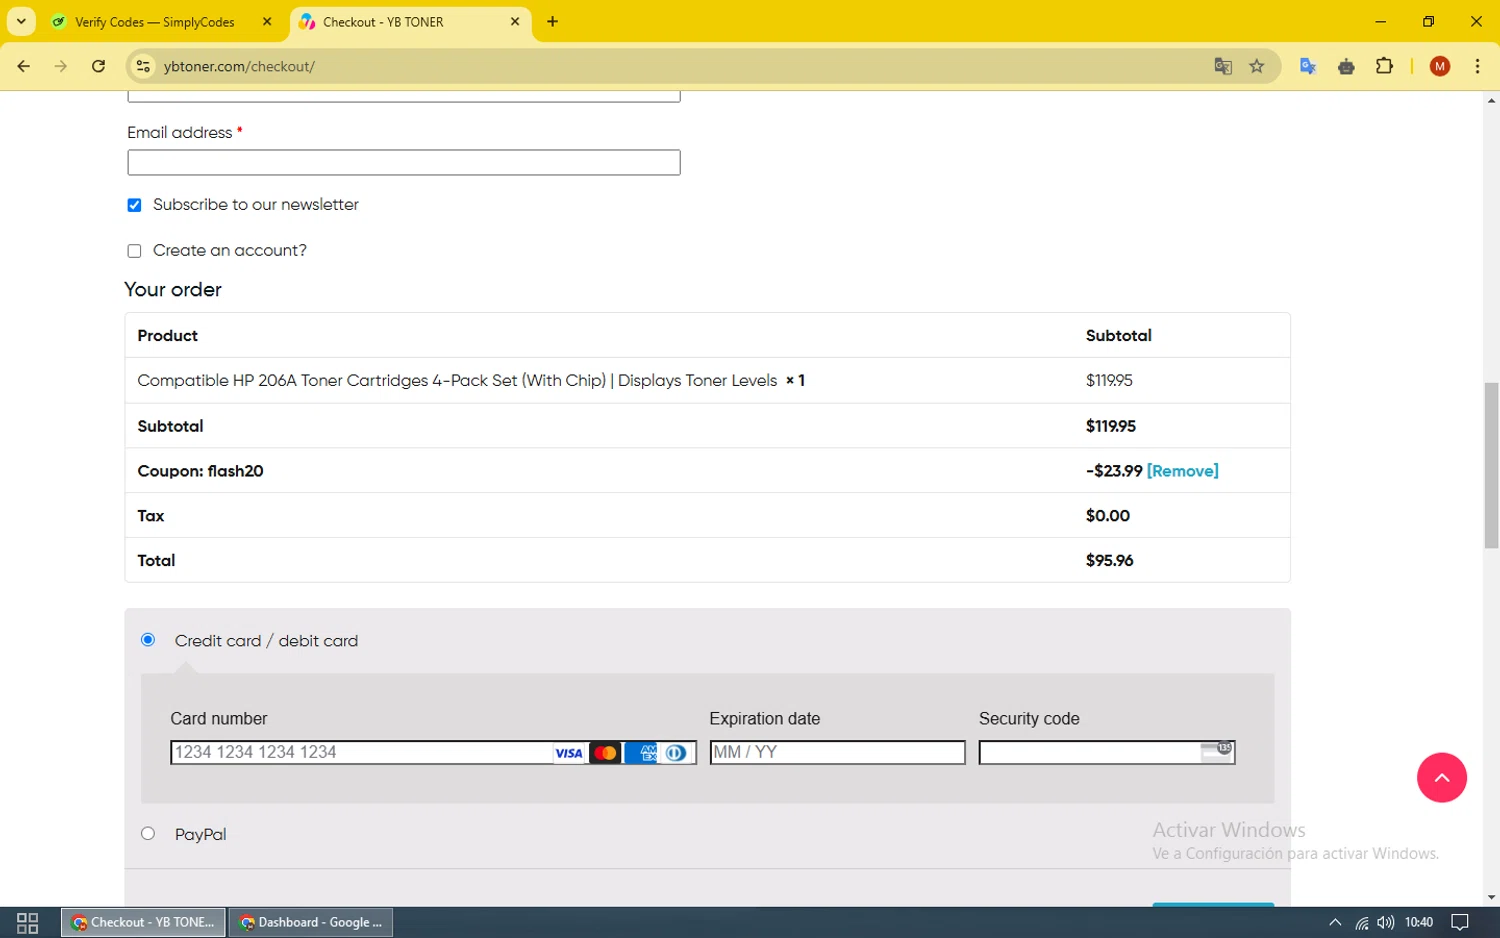Screen dimensions: 1500x938
Task: Select Credit card / debit card option
Action: click(x=148, y=640)
